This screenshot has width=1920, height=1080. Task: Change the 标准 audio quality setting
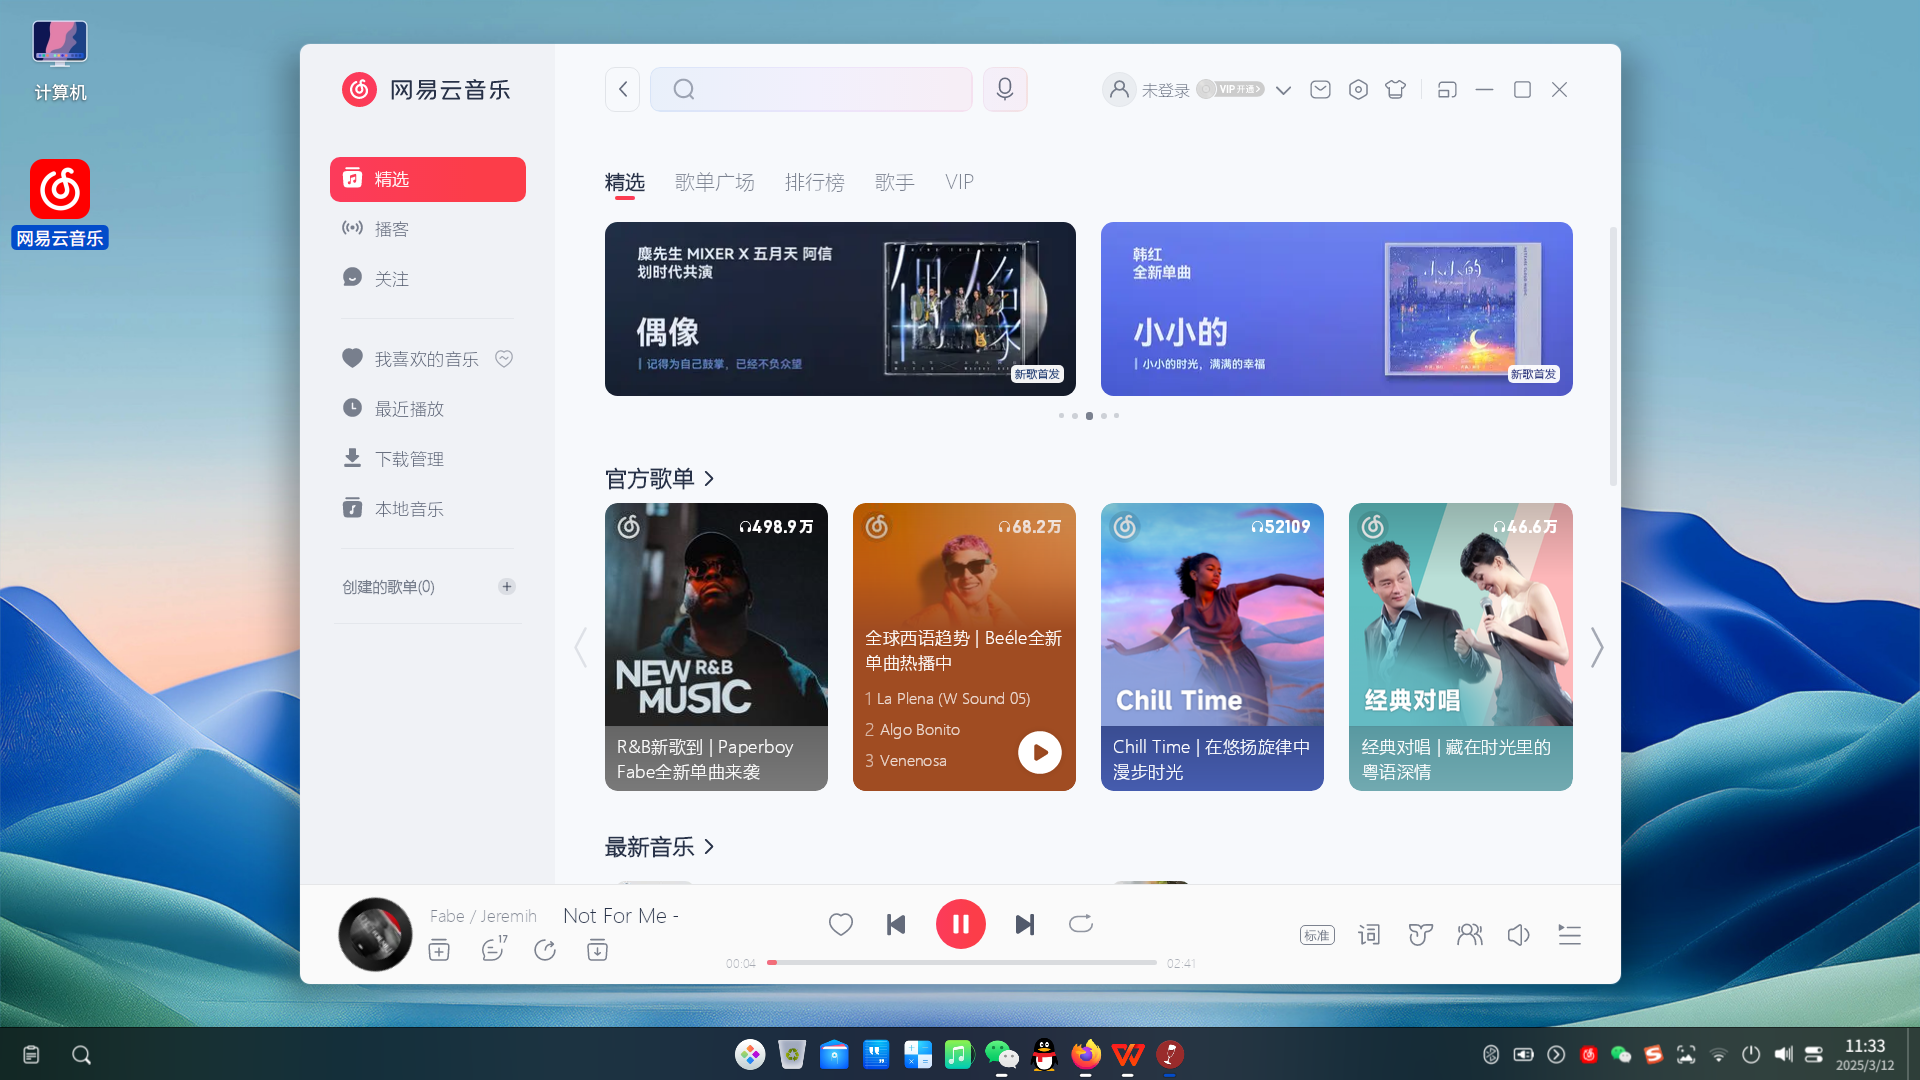click(1317, 935)
